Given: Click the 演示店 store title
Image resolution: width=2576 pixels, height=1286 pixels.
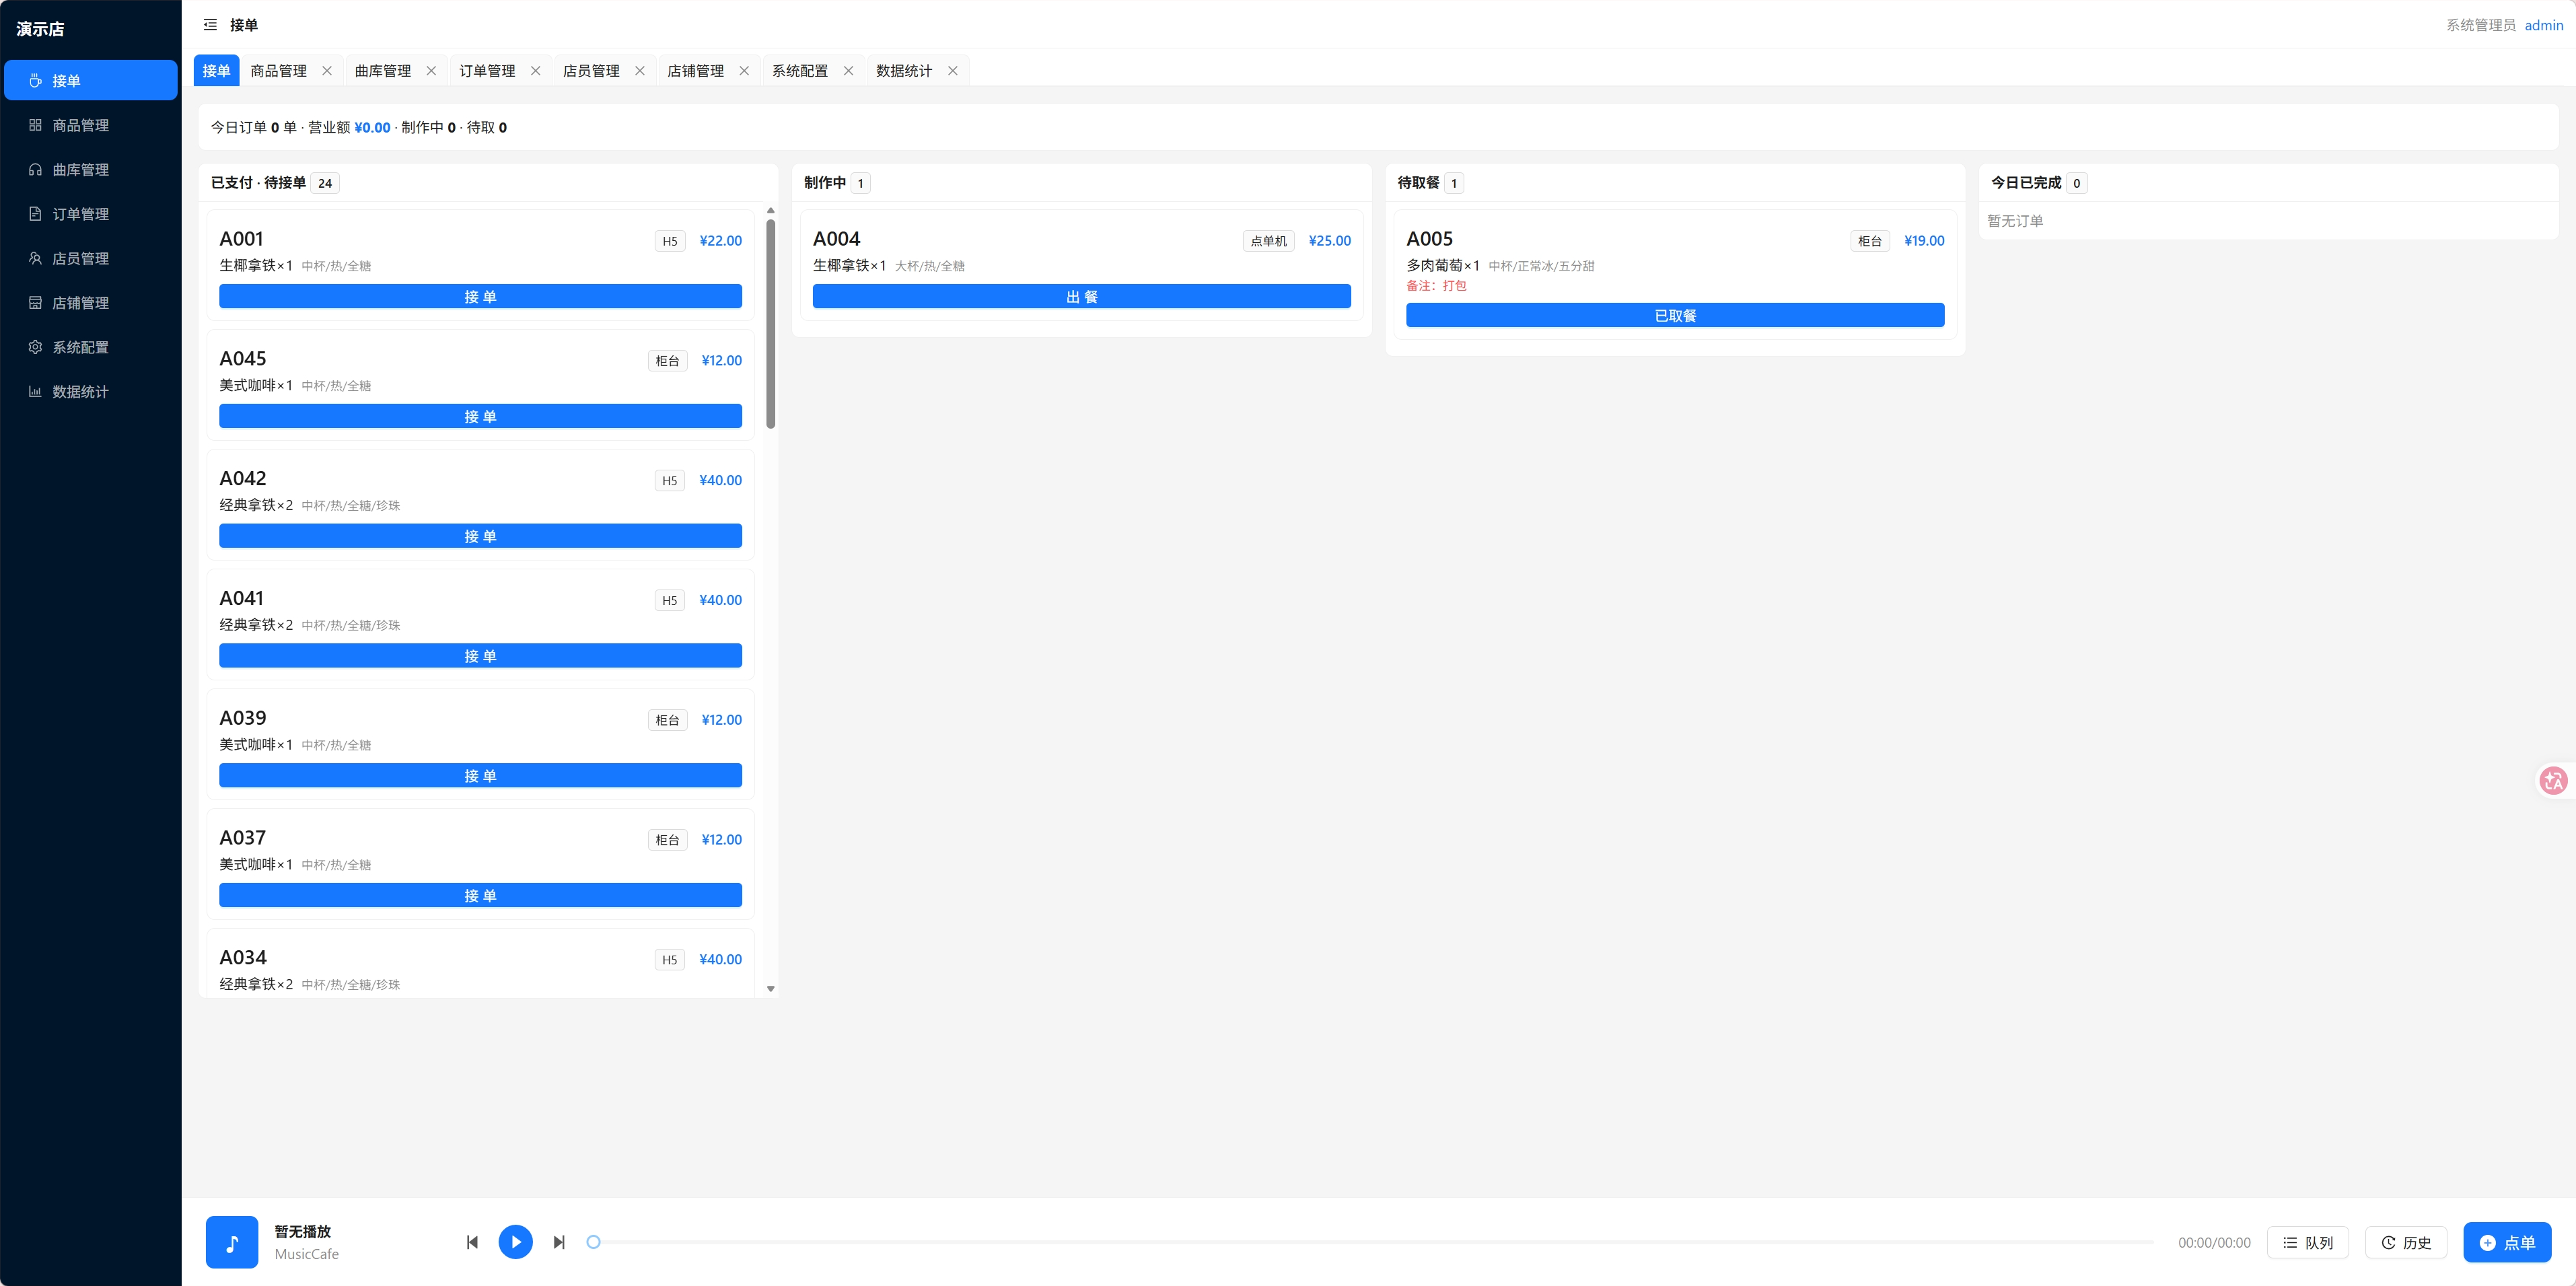Looking at the screenshot, I should (40, 29).
